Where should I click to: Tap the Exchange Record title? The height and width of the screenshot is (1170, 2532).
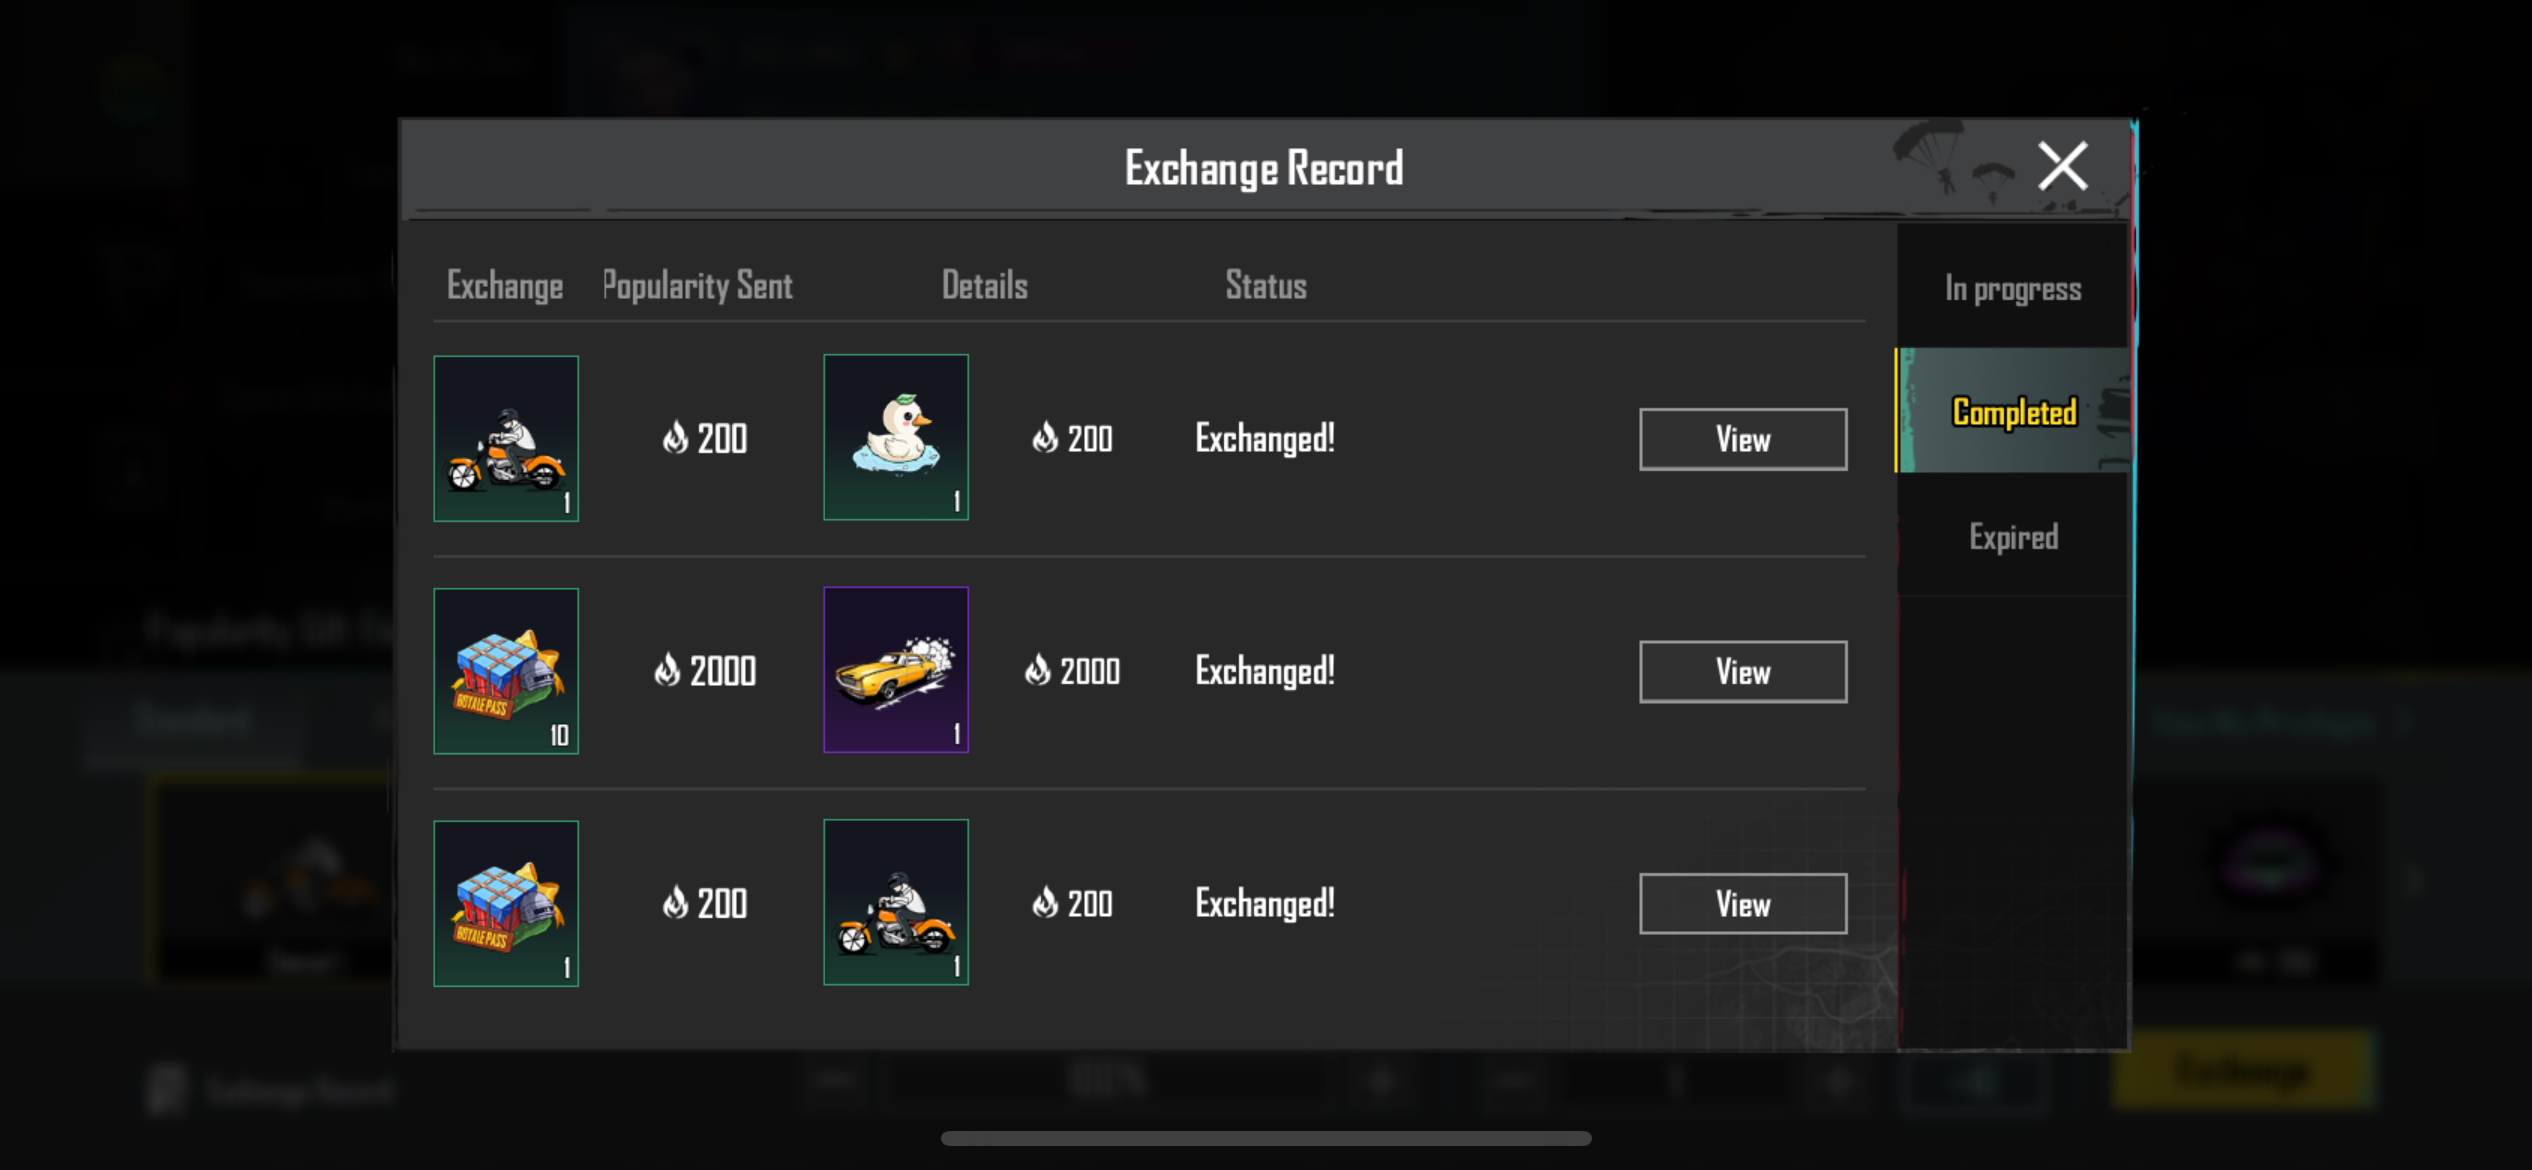point(1264,168)
